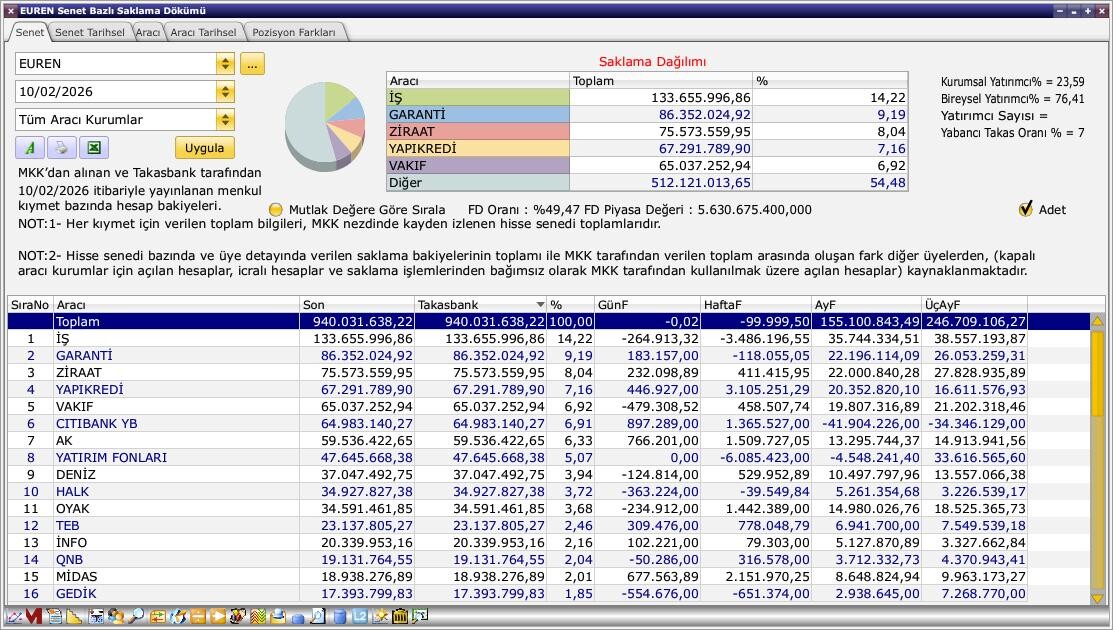Sort by the Takasbank column header
The height and width of the screenshot is (630, 1113).
pyautogui.click(x=480, y=304)
